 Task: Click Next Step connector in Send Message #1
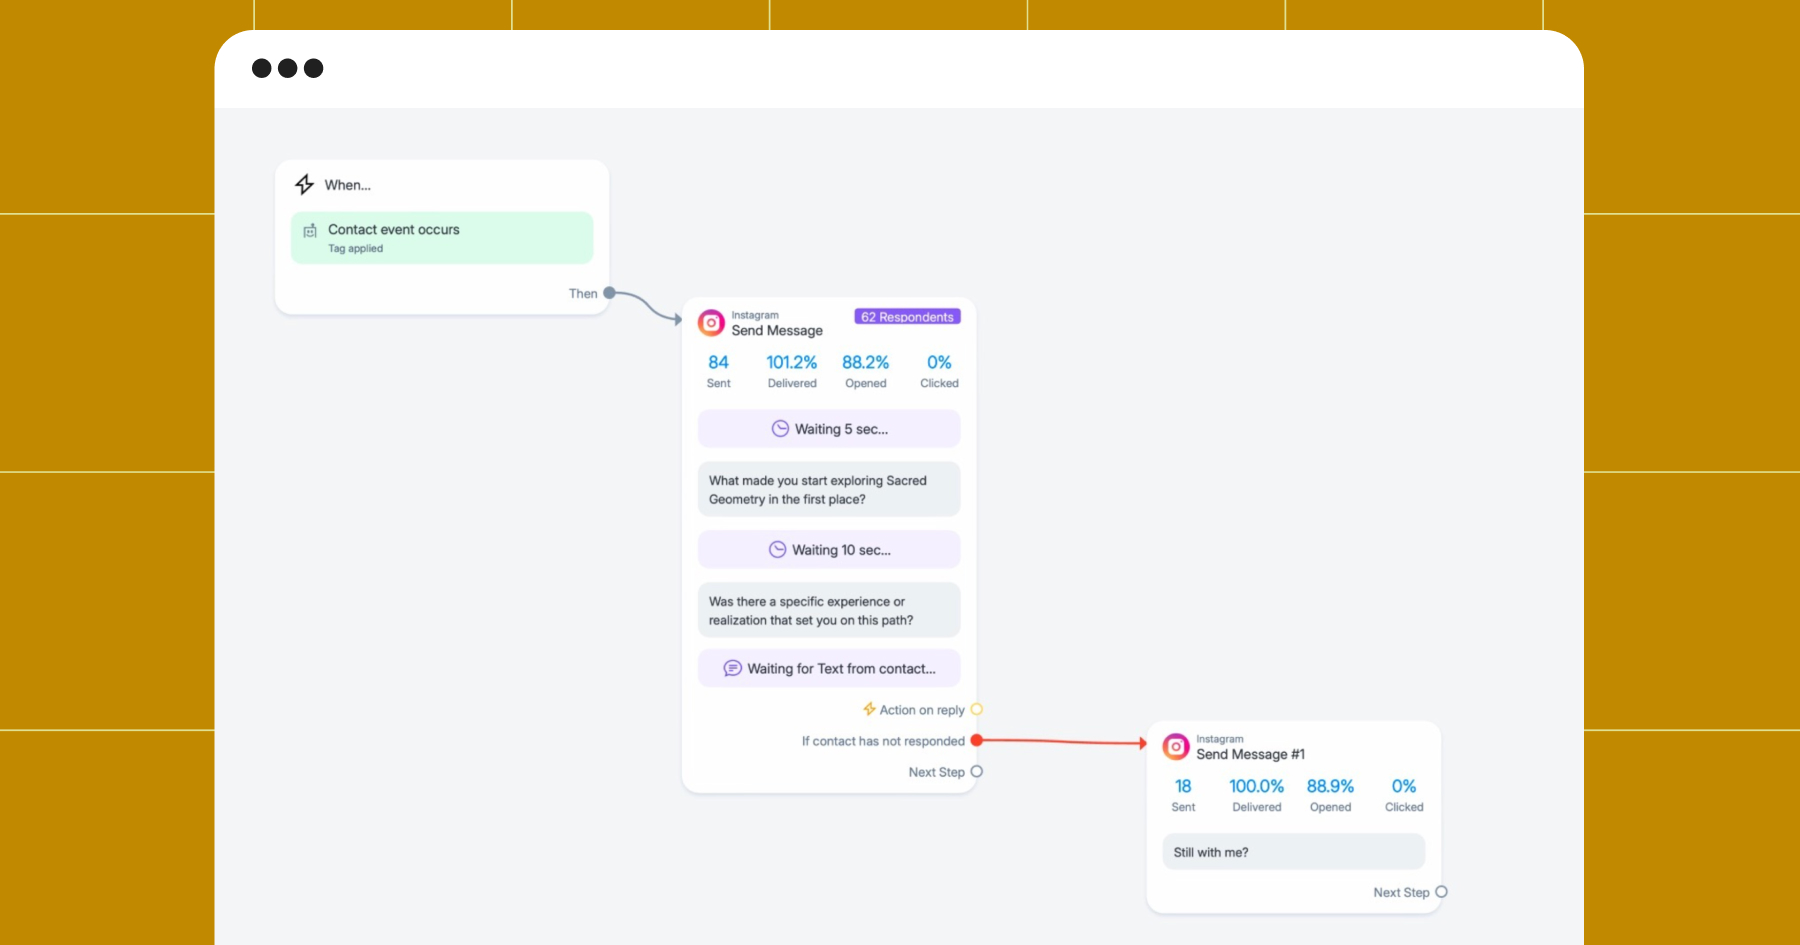click(1441, 892)
